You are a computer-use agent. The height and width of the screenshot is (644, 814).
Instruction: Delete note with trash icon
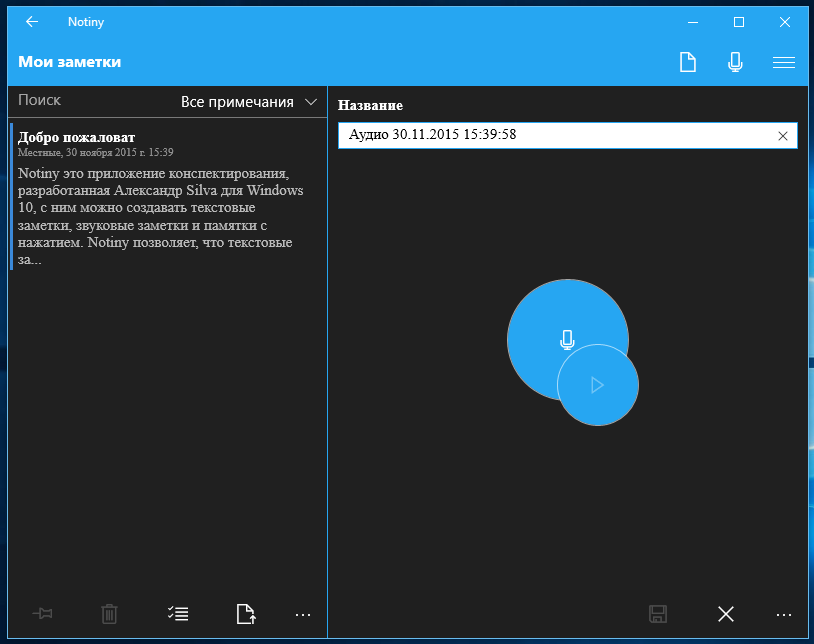(109, 614)
